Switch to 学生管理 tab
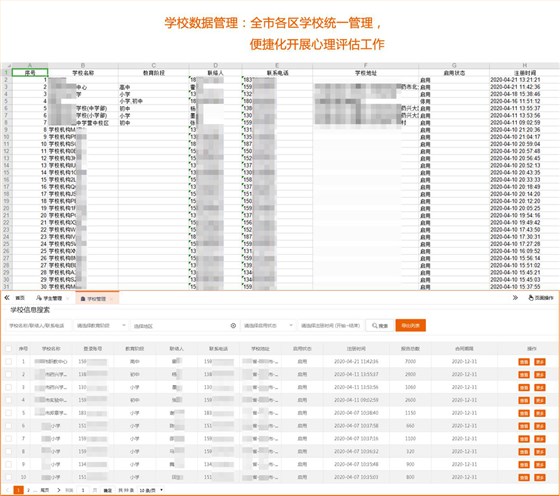560x496 pixels. pyautogui.click(x=49, y=298)
